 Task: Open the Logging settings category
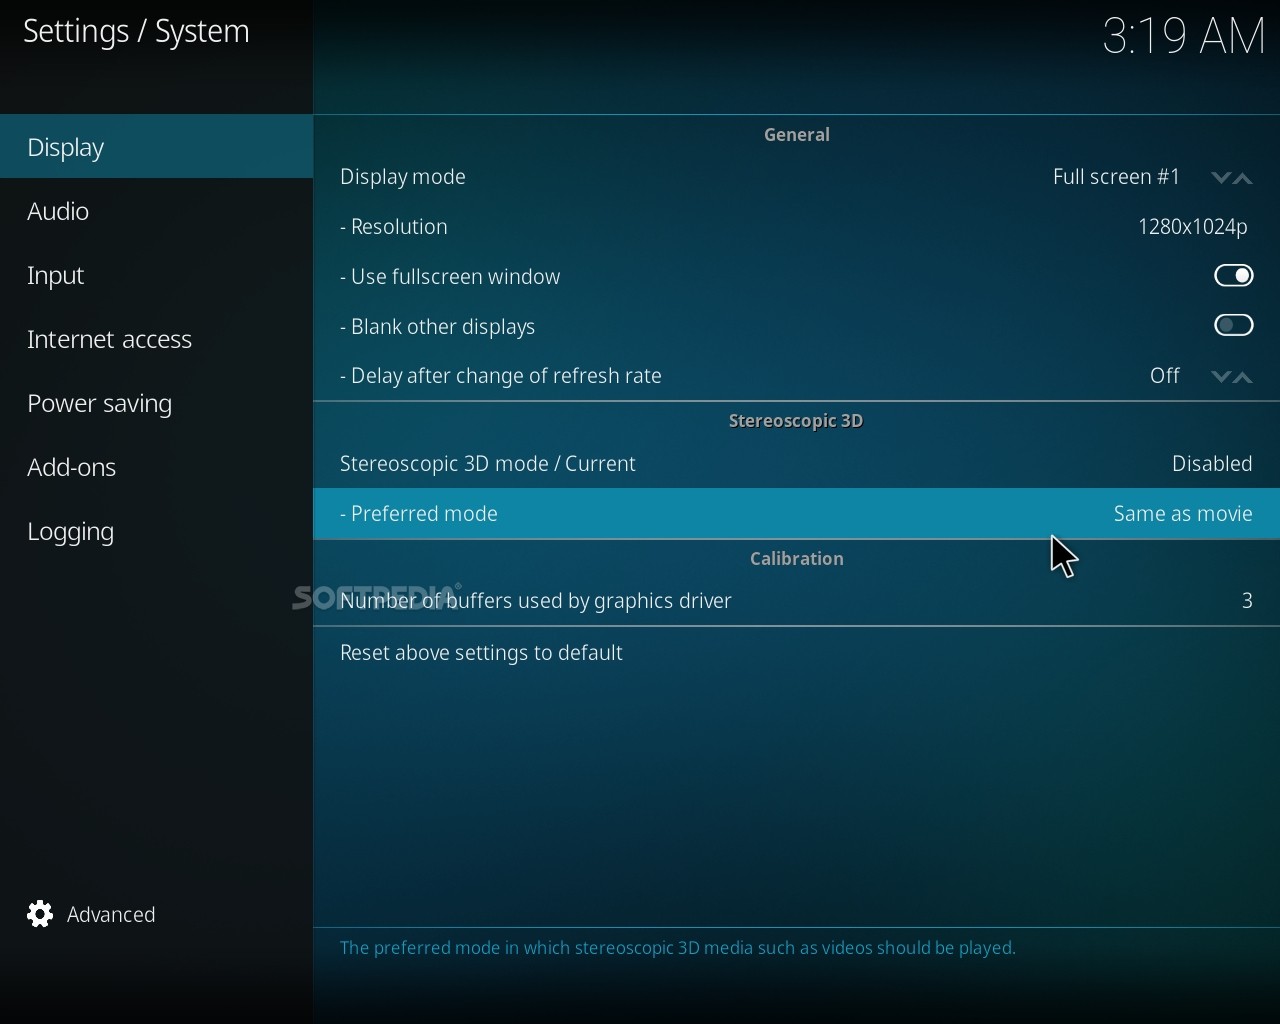[156, 531]
